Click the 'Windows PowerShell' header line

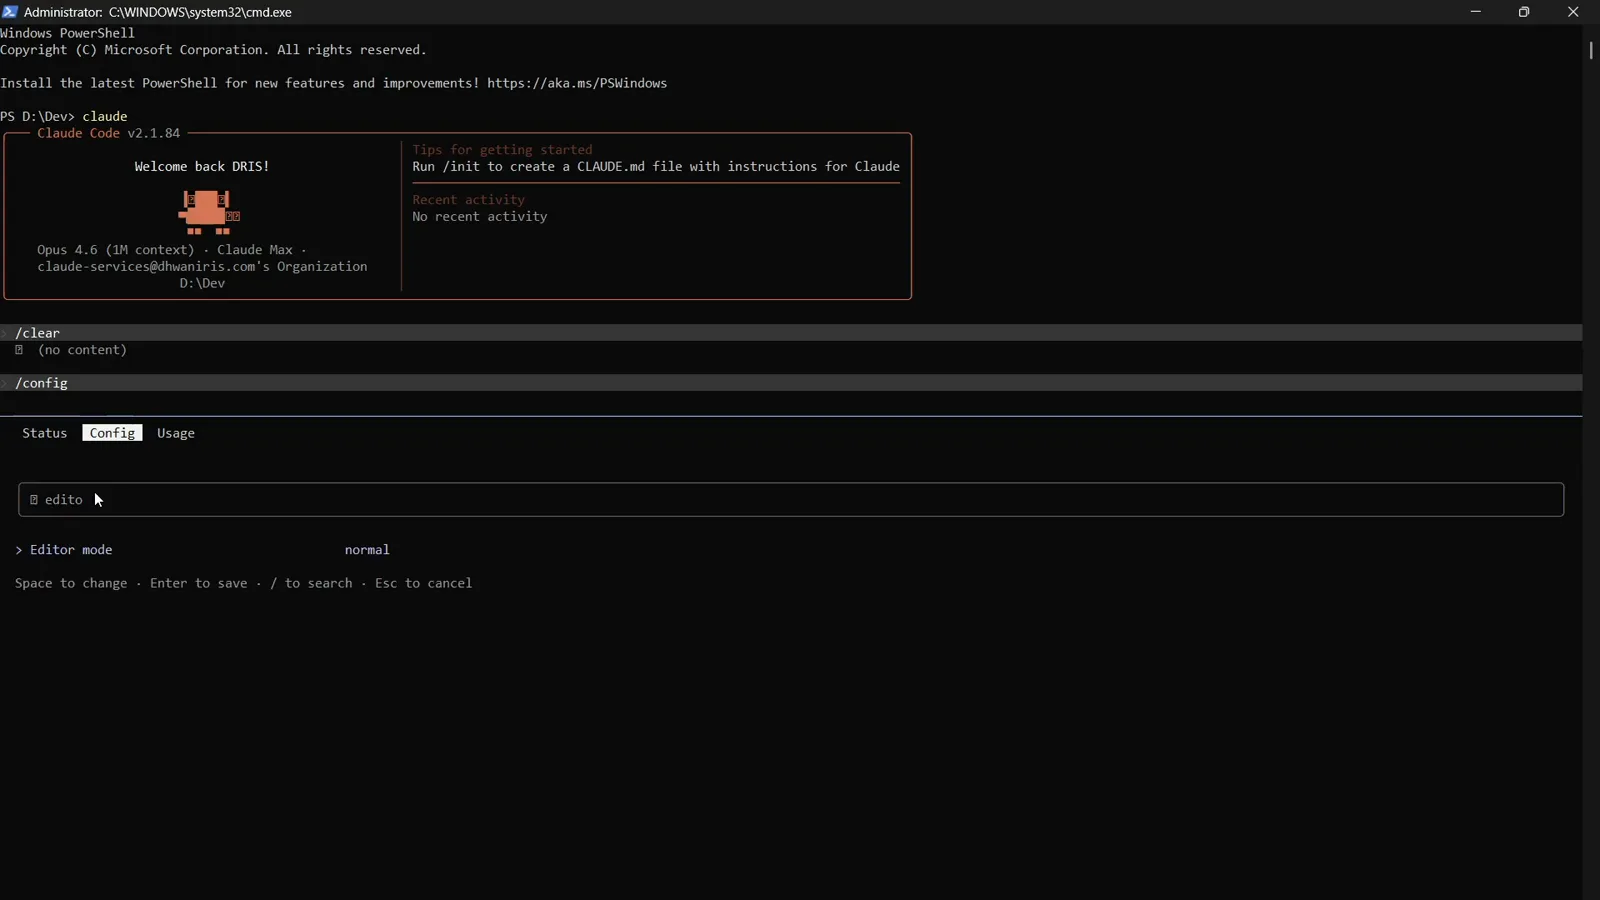click(x=67, y=33)
